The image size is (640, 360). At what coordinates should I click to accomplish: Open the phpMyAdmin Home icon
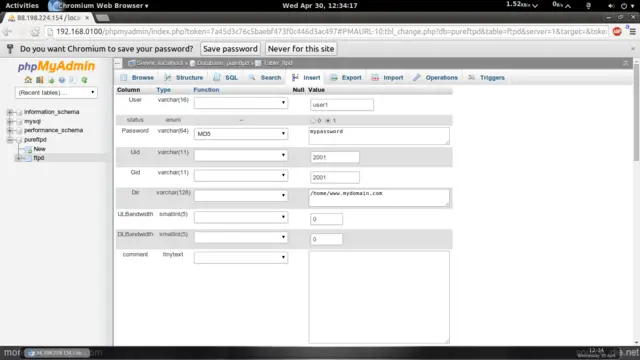[x=28, y=80]
